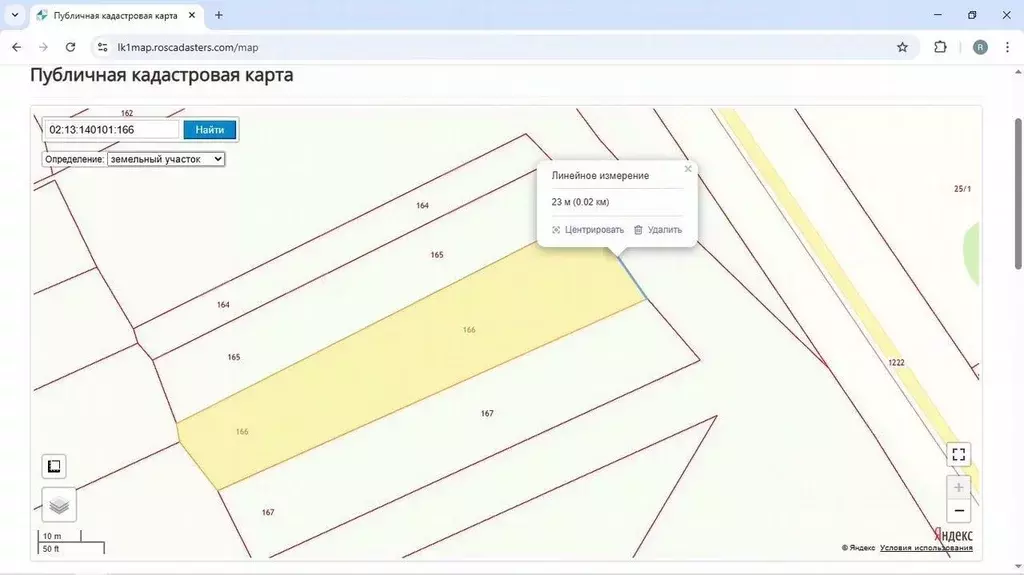This screenshot has width=1024, height=575.
Task: Open a new browser tab
Action: point(219,15)
